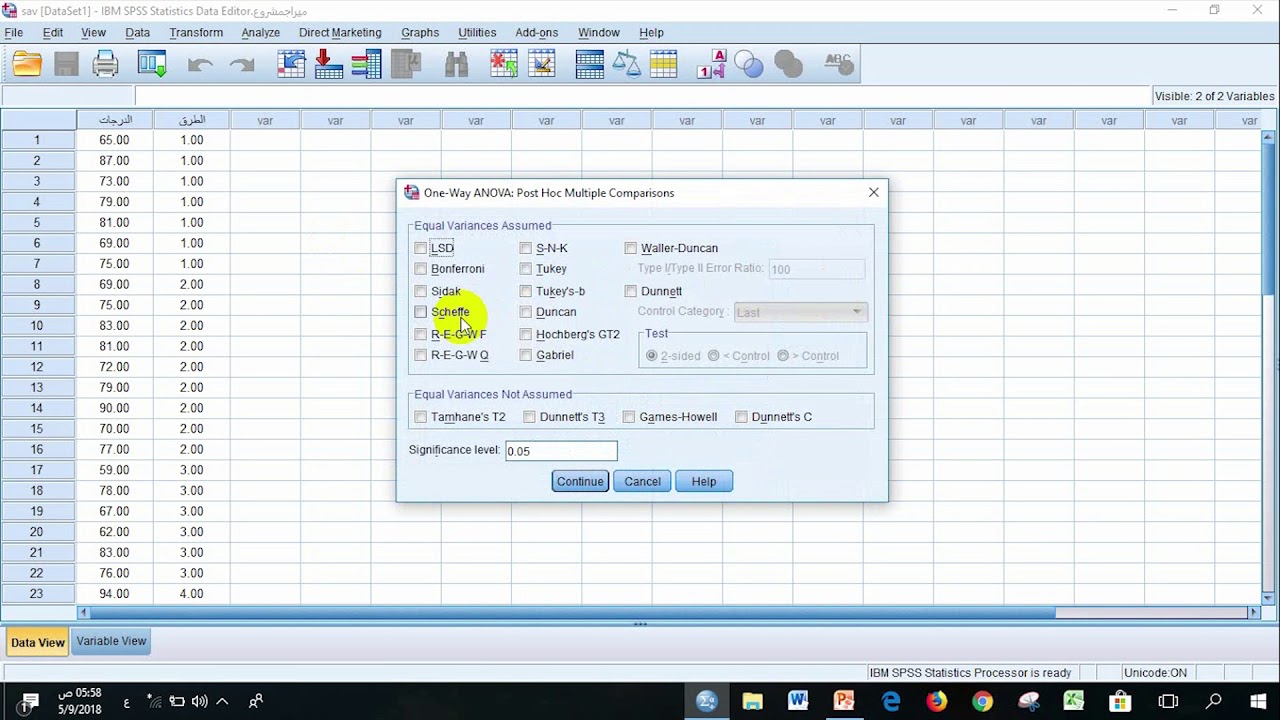Open the Direct Marketing menu
The width and height of the screenshot is (1280, 720).
(340, 33)
